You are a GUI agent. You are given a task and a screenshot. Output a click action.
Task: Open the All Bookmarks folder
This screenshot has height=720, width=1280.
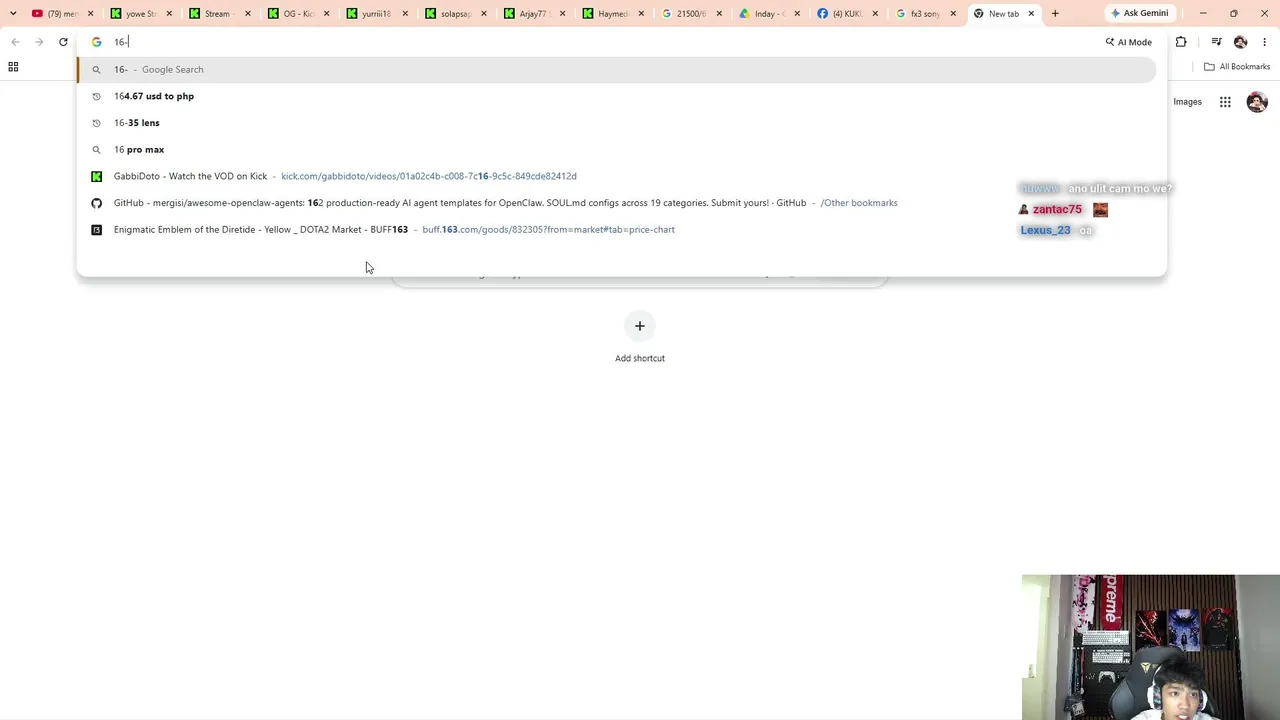1237,67
